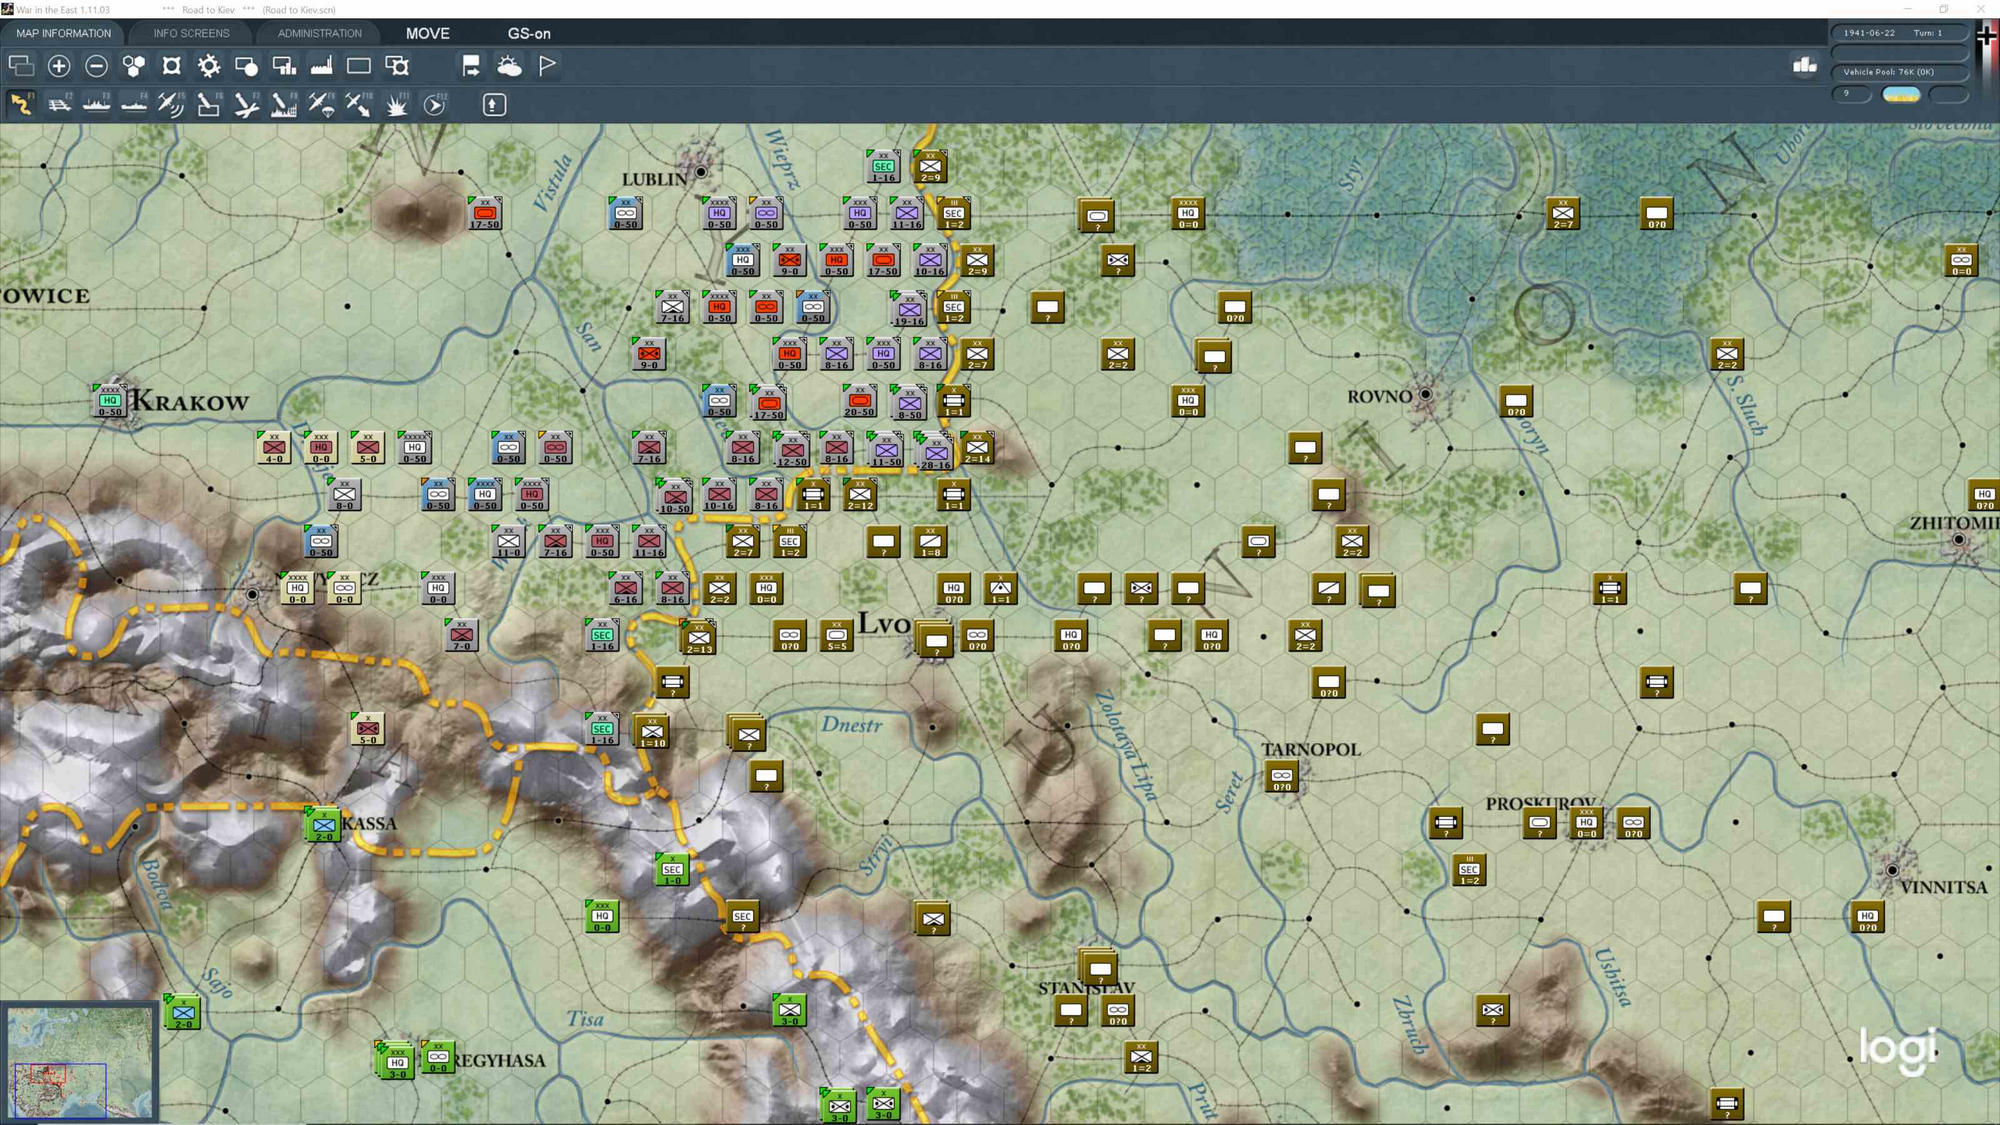Select the F4 amphibious transport mode icon
The image size is (2000, 1125).
134,104
